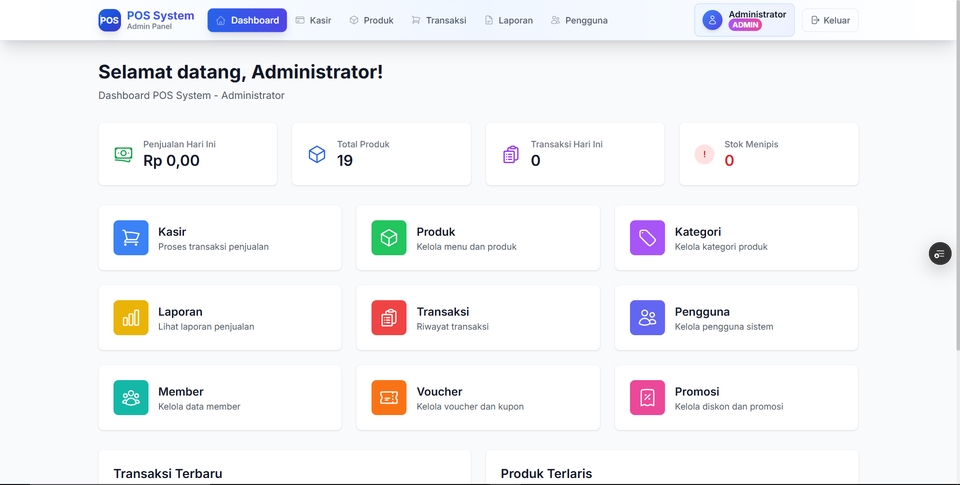Click the page's vertical scrollbar

pos(956,200)
